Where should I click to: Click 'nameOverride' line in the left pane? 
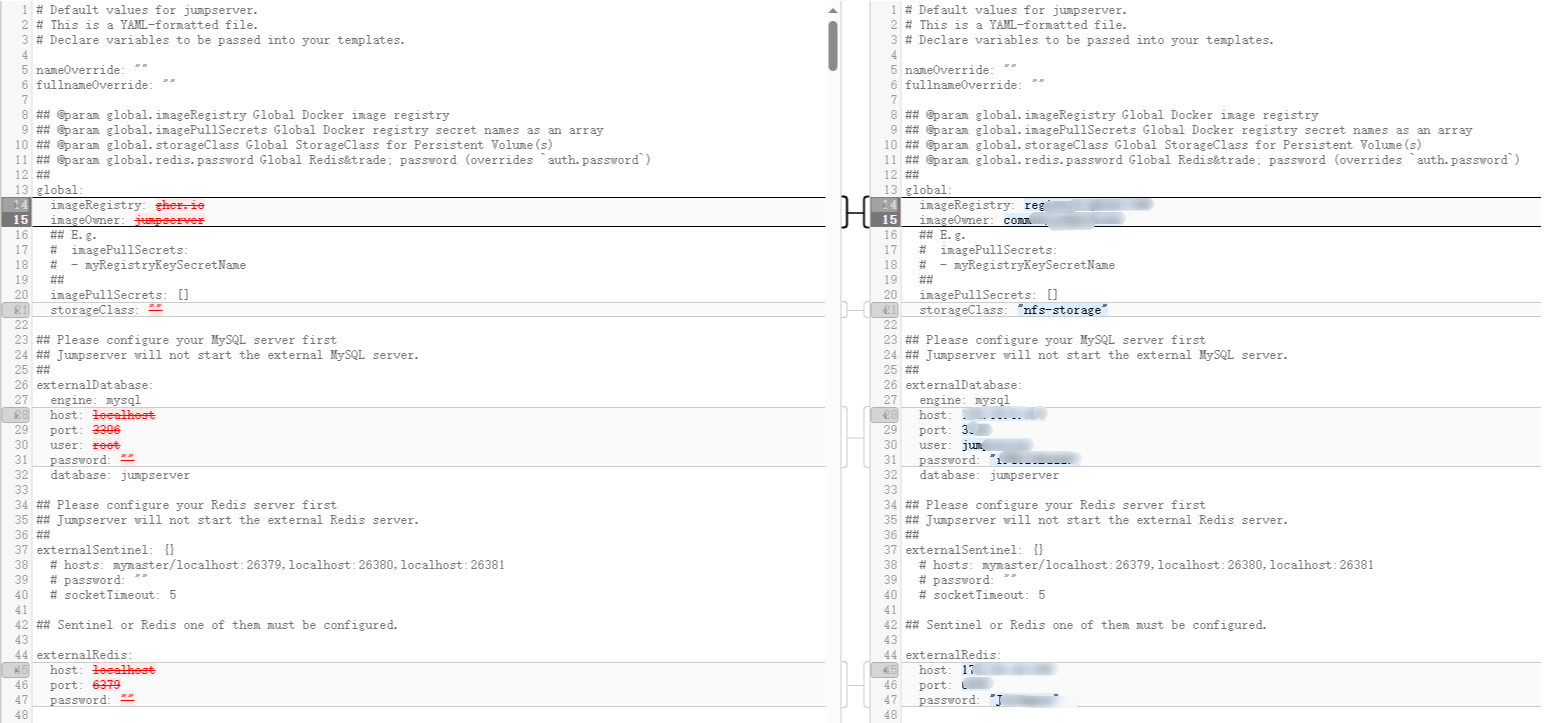pyautogui.click(x=92, y=70)
